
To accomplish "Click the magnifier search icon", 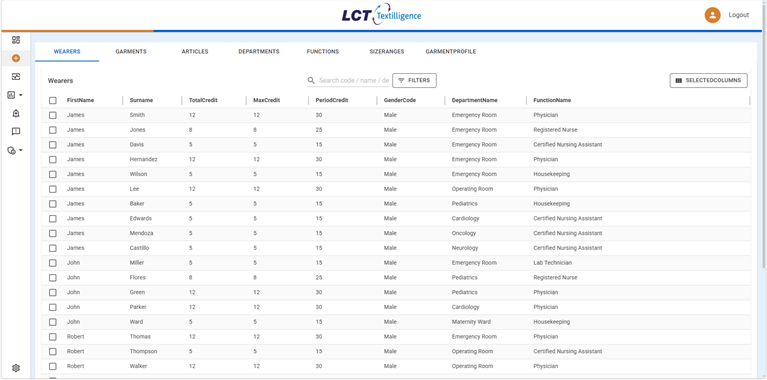I will click(311, 80).
